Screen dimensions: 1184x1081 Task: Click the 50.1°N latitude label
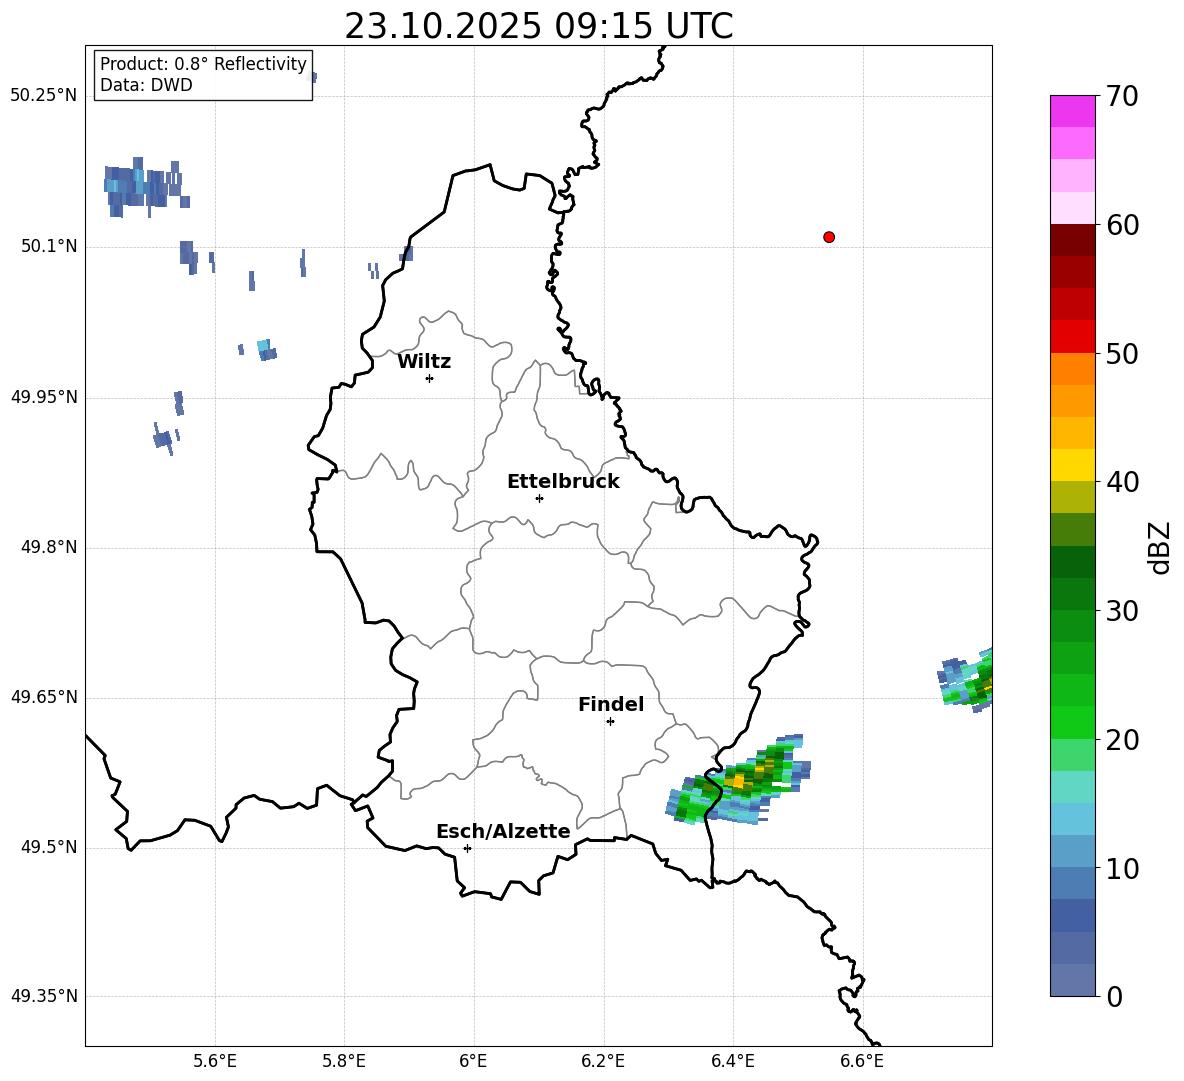(49, 247)
